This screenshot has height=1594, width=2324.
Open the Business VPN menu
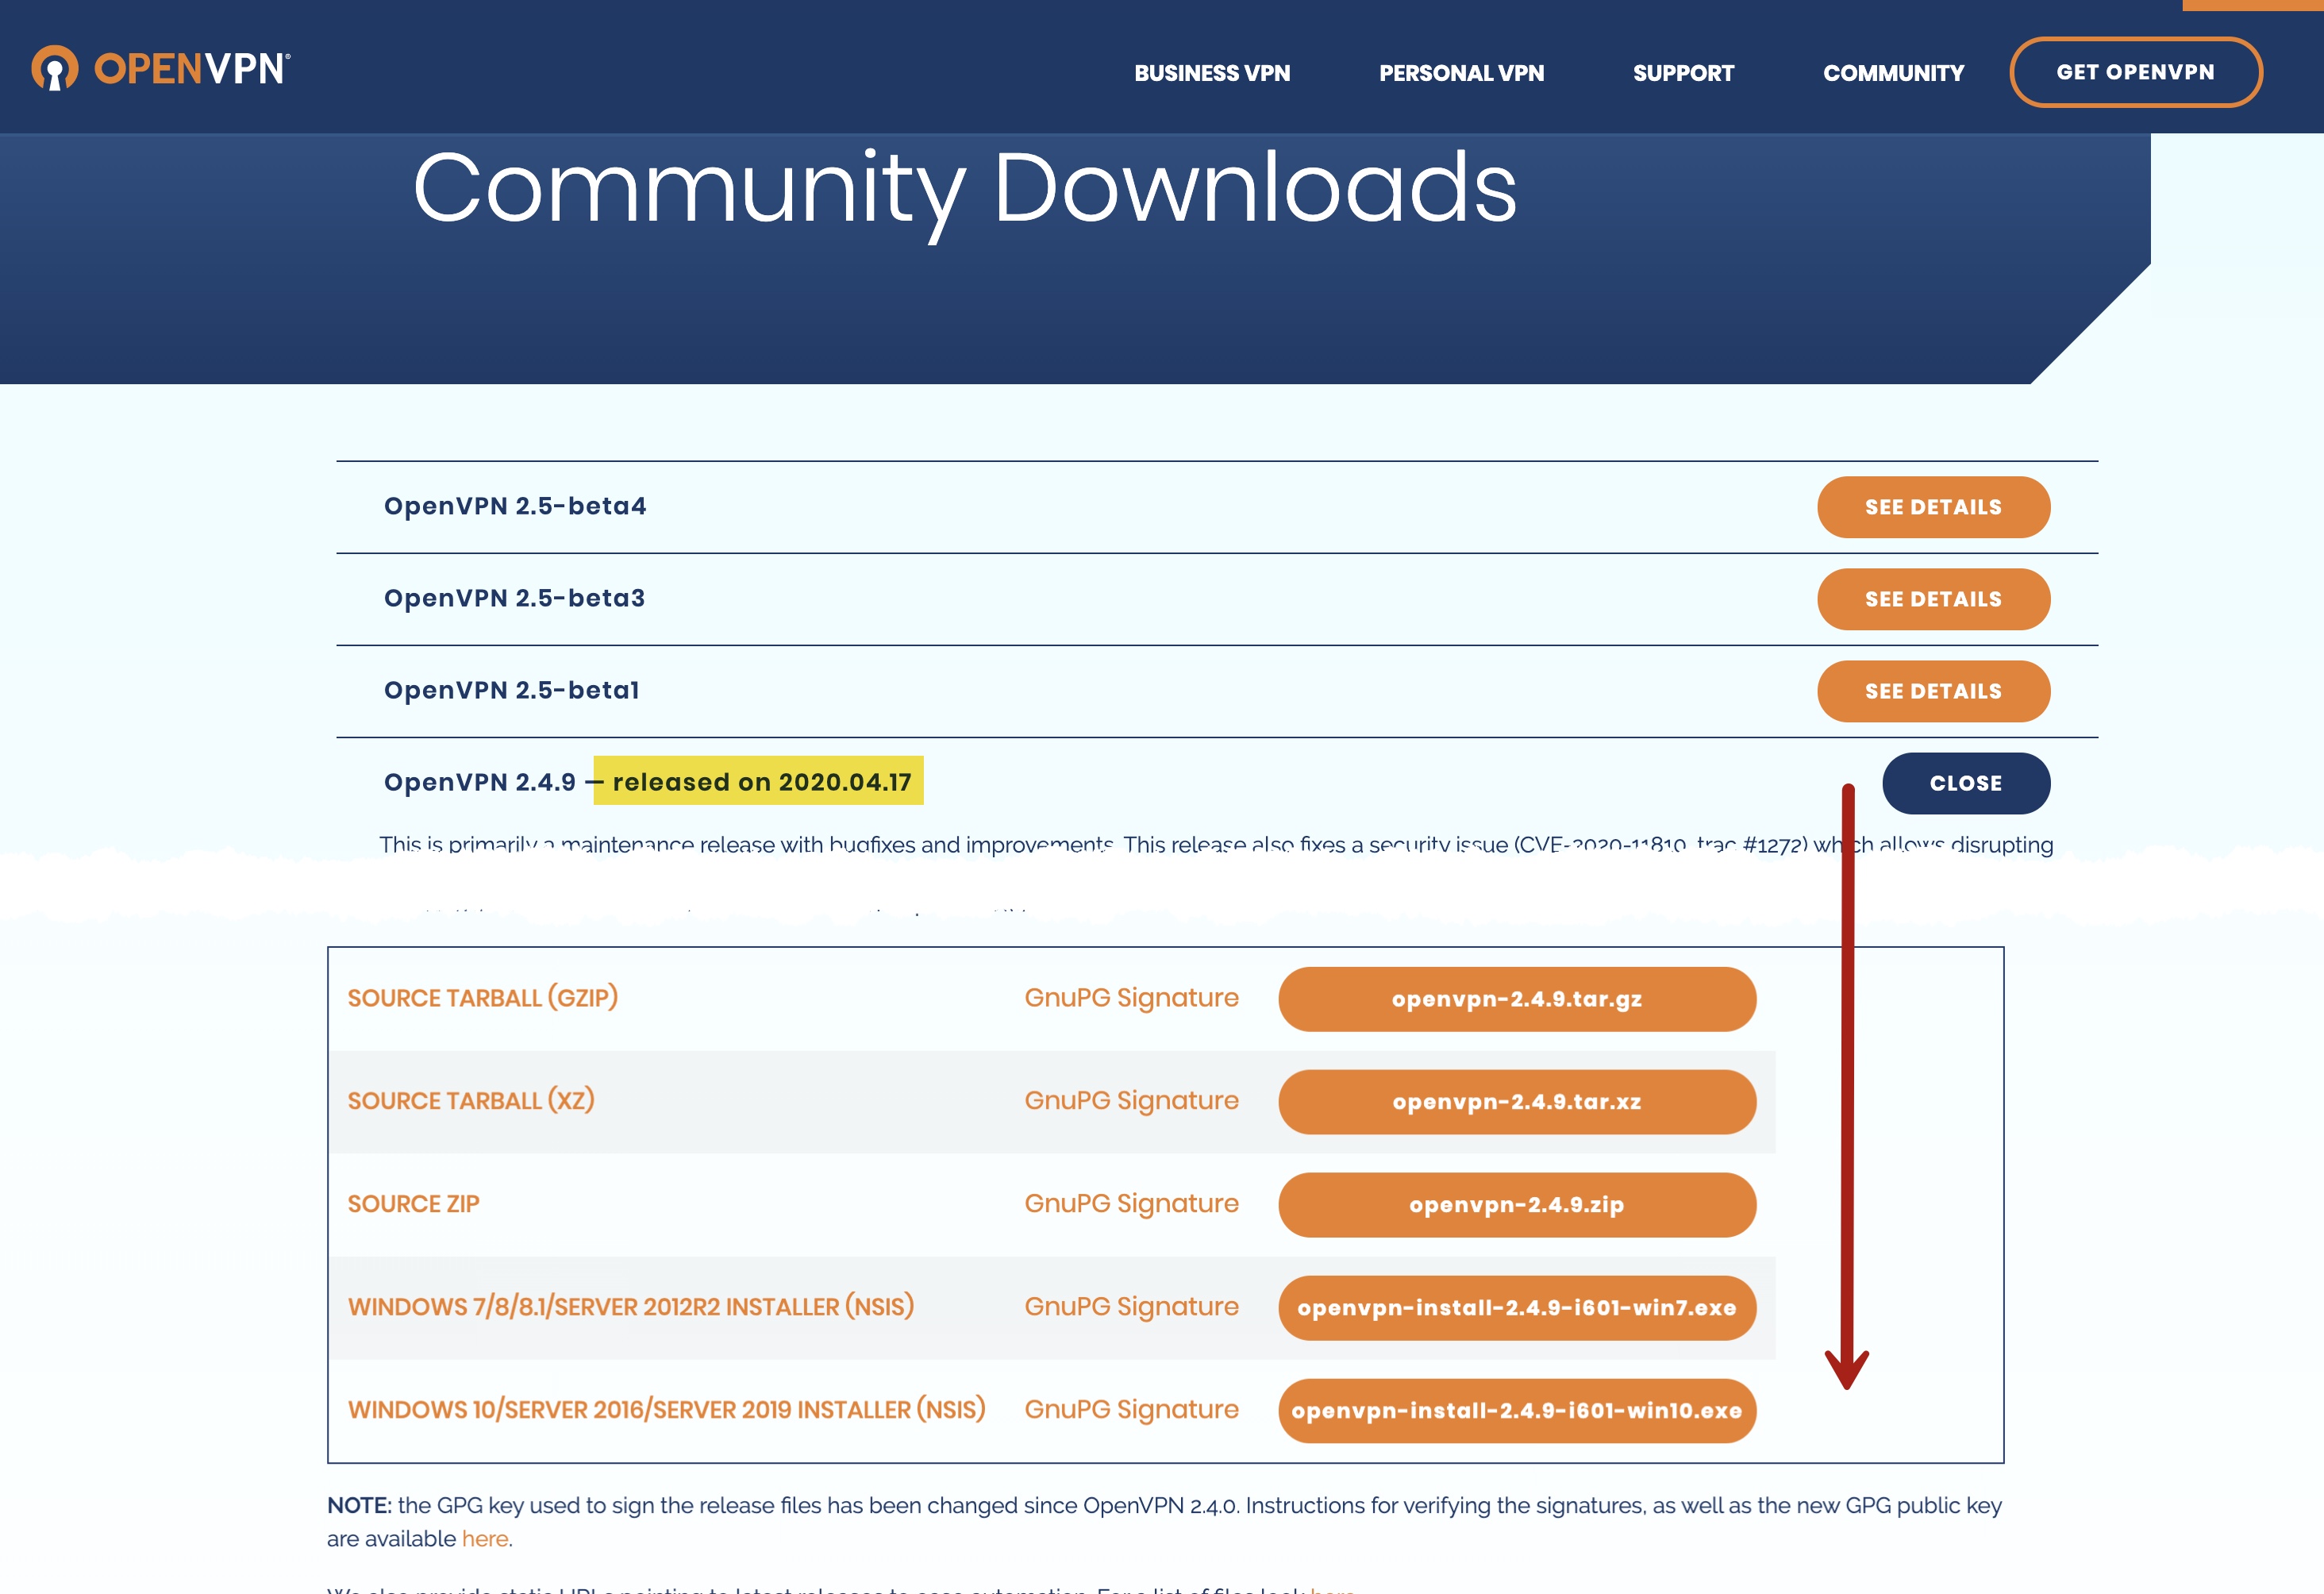click(x=1212, y=73)
